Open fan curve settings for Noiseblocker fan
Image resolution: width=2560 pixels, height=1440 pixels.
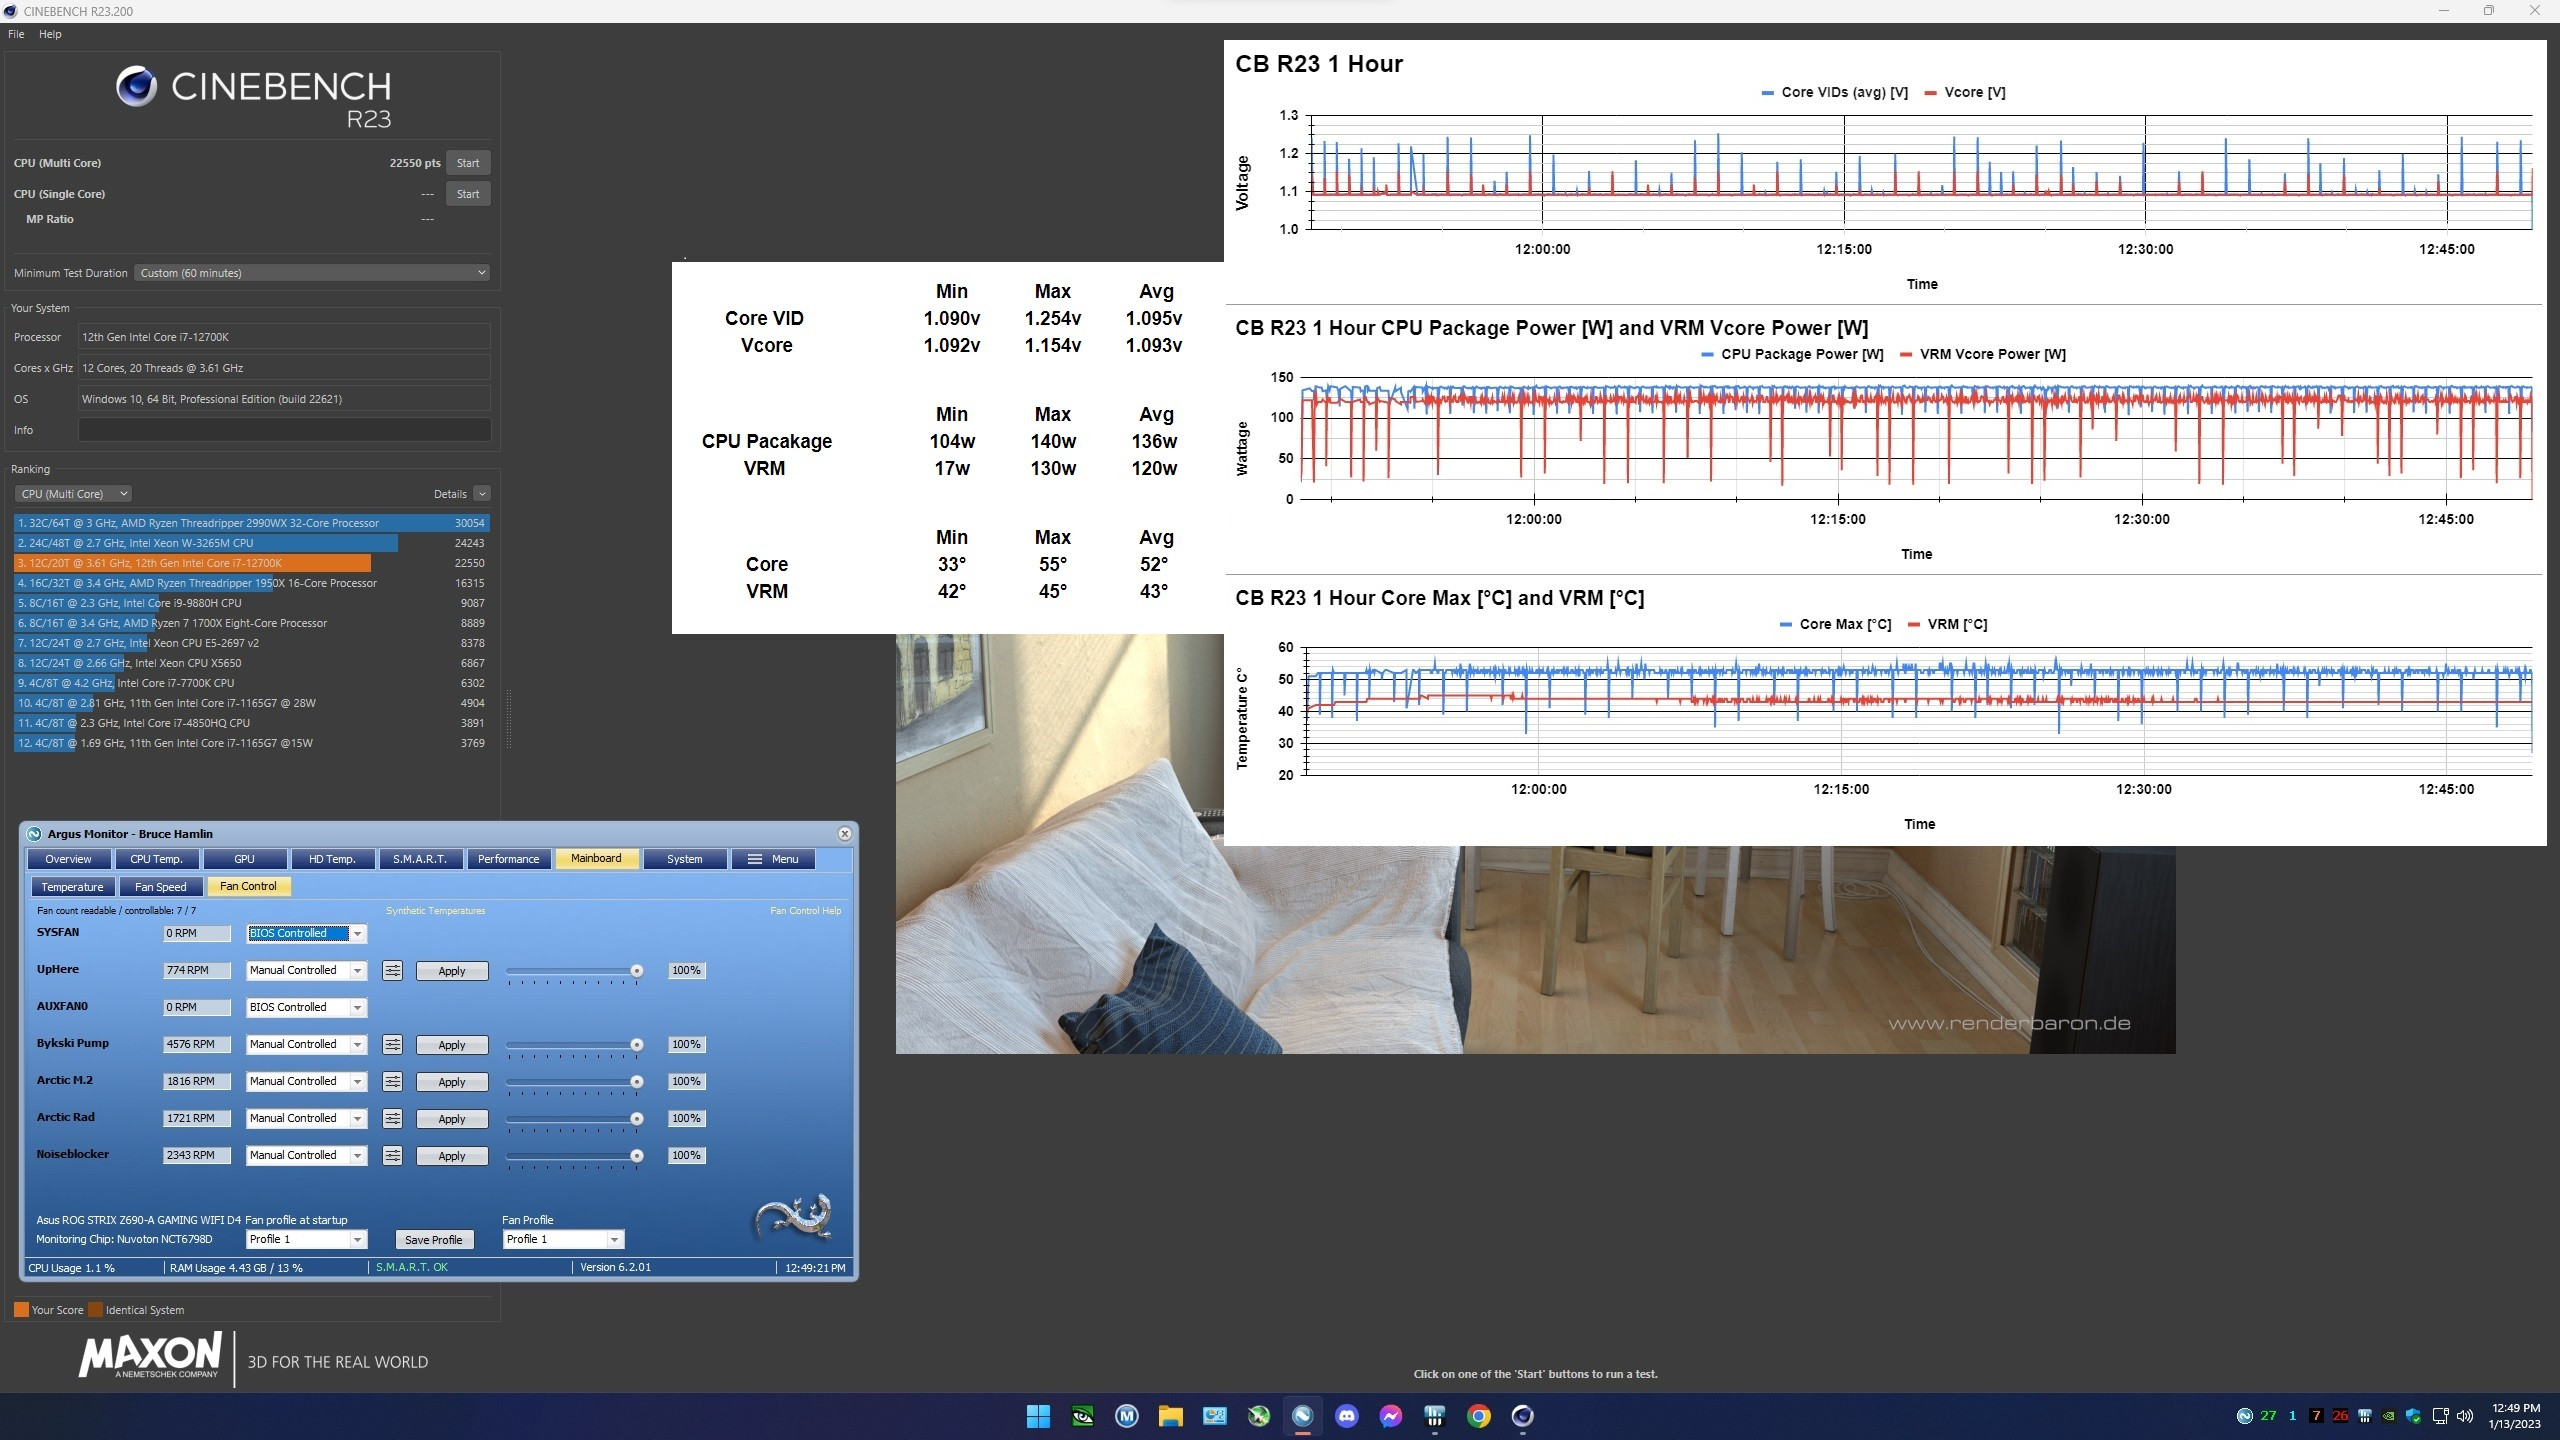tap(392, 1156)
